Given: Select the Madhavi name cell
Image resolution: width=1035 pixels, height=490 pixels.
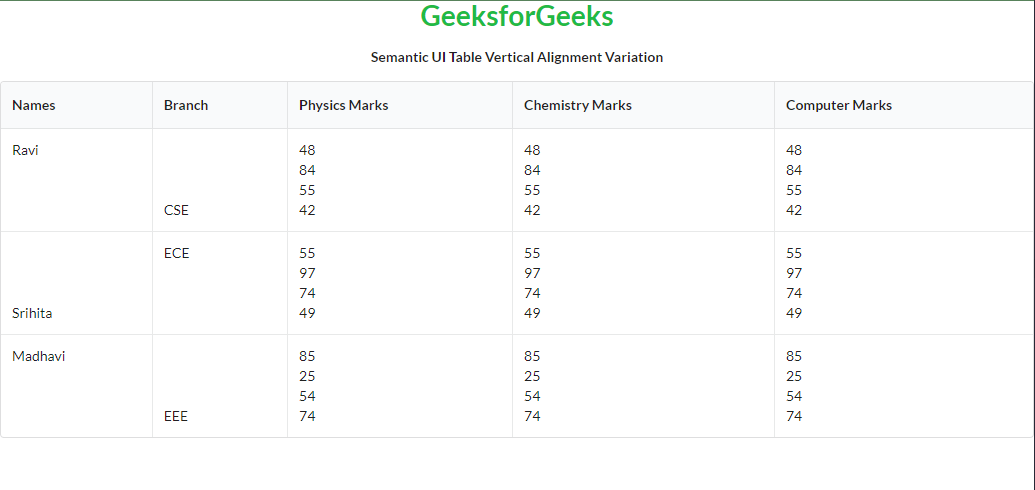Looking at the screenshot, I should coord(38,356).
